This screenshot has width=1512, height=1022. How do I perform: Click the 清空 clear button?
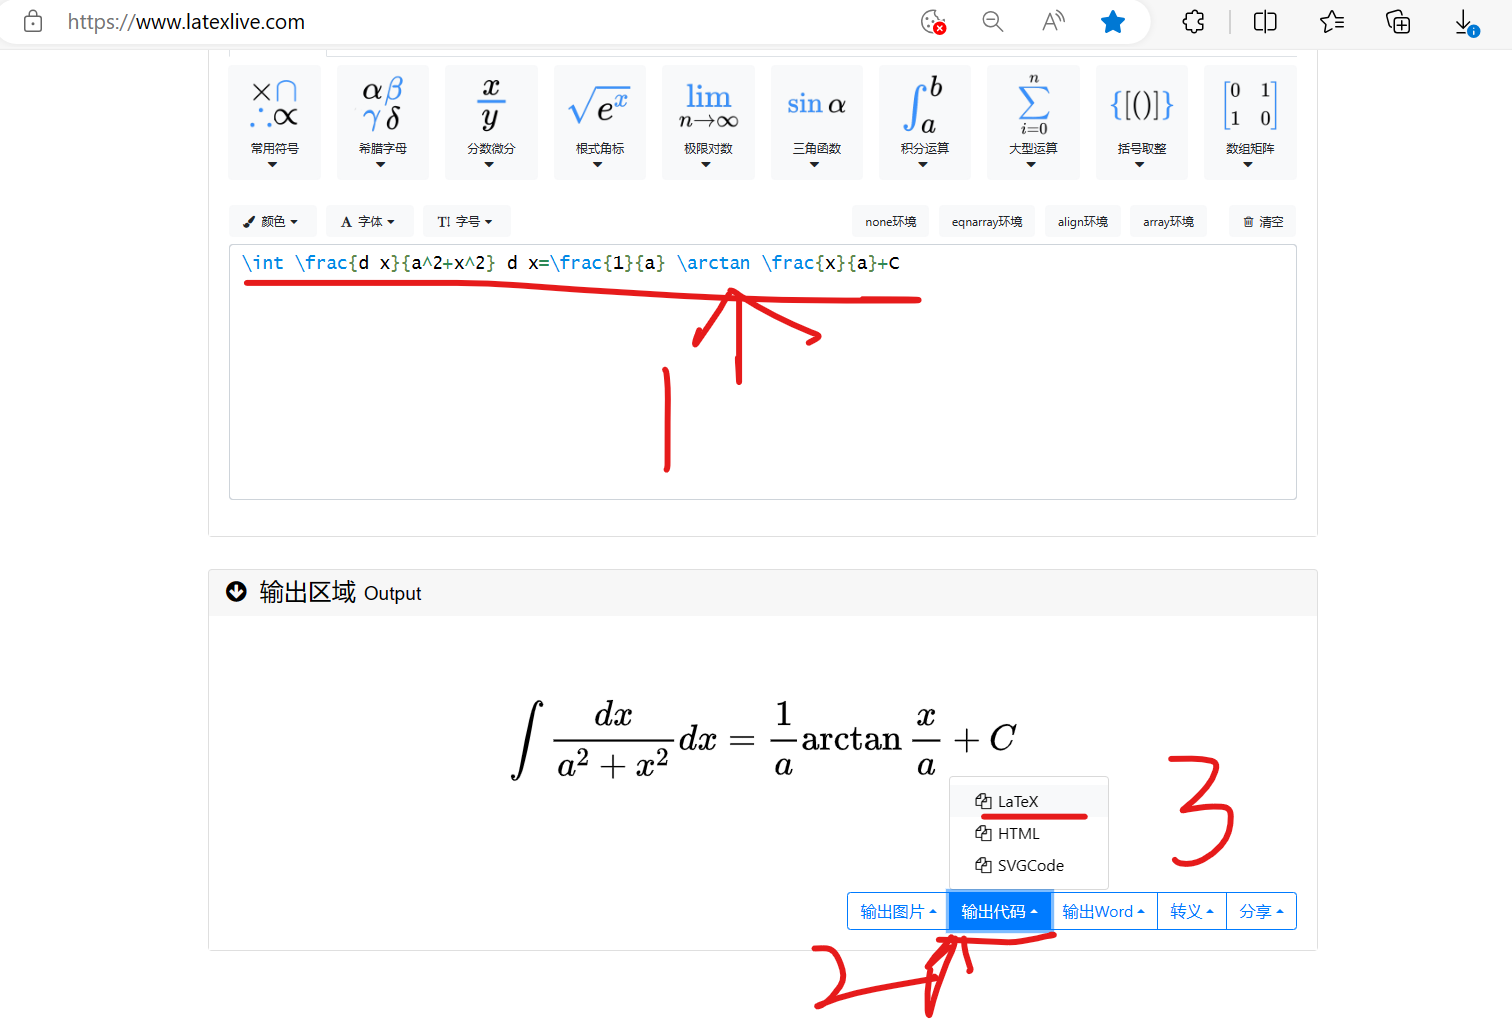tap(1262, 221)
